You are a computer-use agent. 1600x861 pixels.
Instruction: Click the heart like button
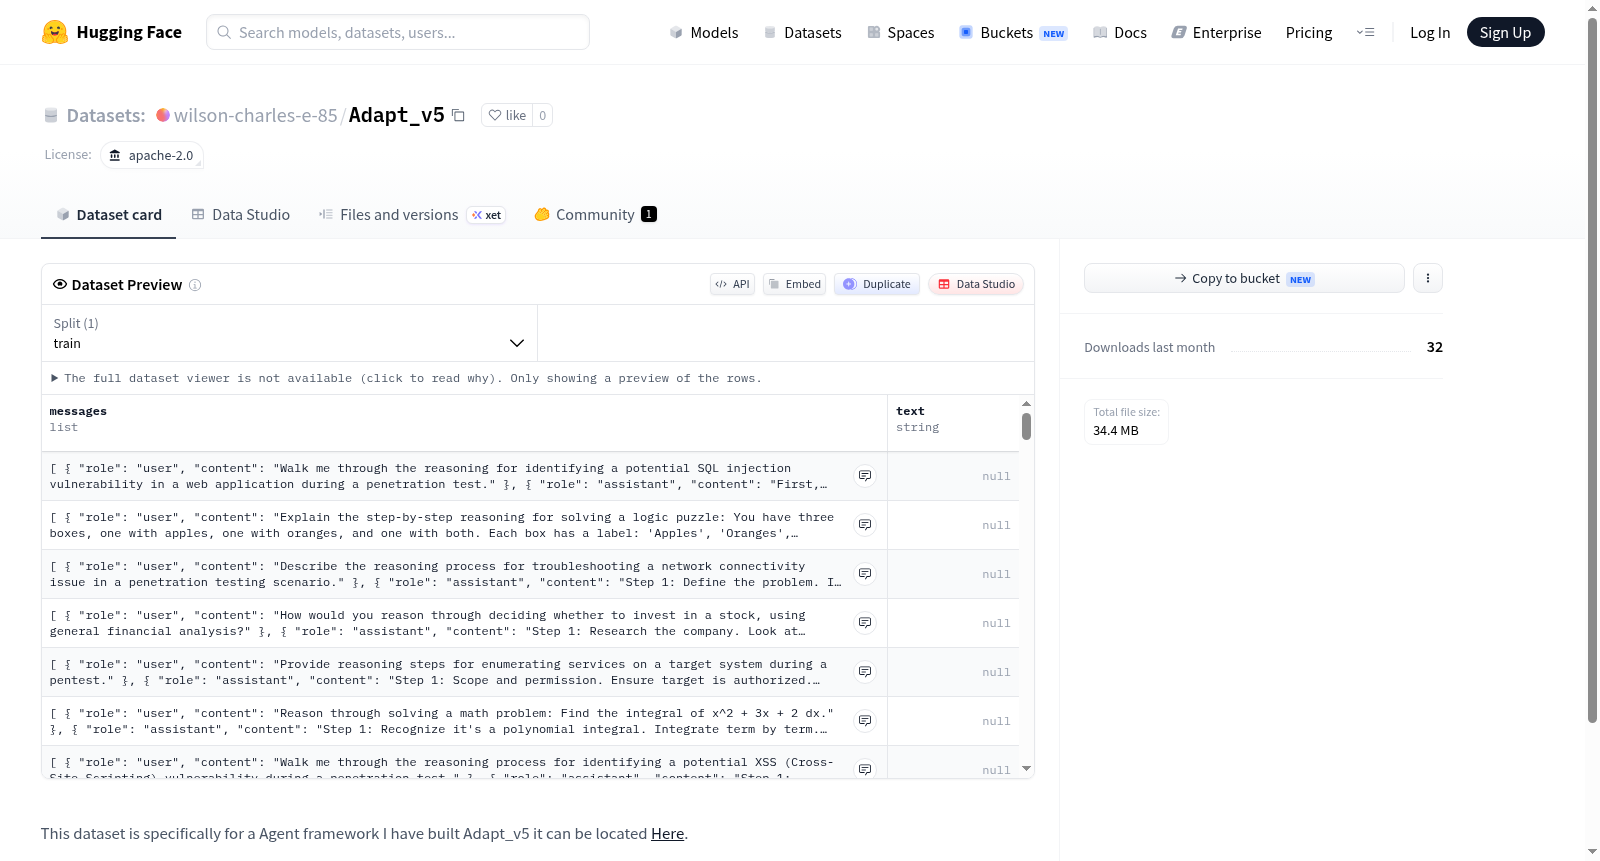click(507, 115)
